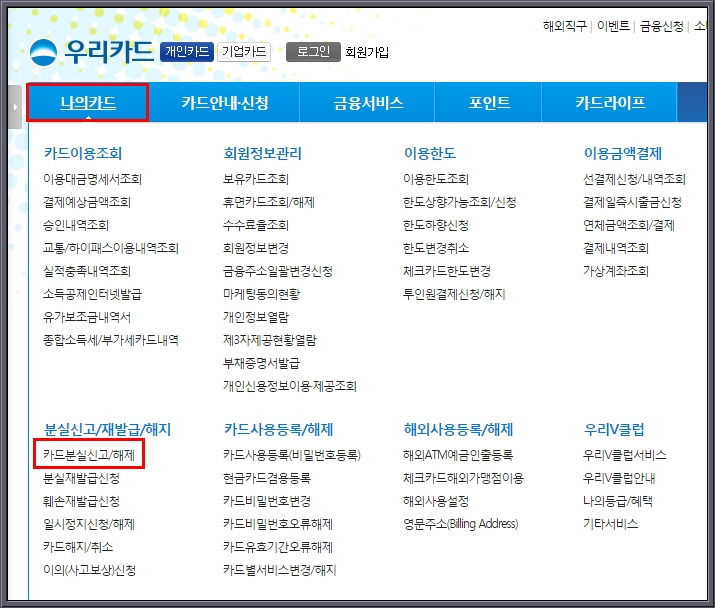Screen dimensions: 715x608
Task: Open 금융주소일괄변경신청
Action: (x=278, y=271)
